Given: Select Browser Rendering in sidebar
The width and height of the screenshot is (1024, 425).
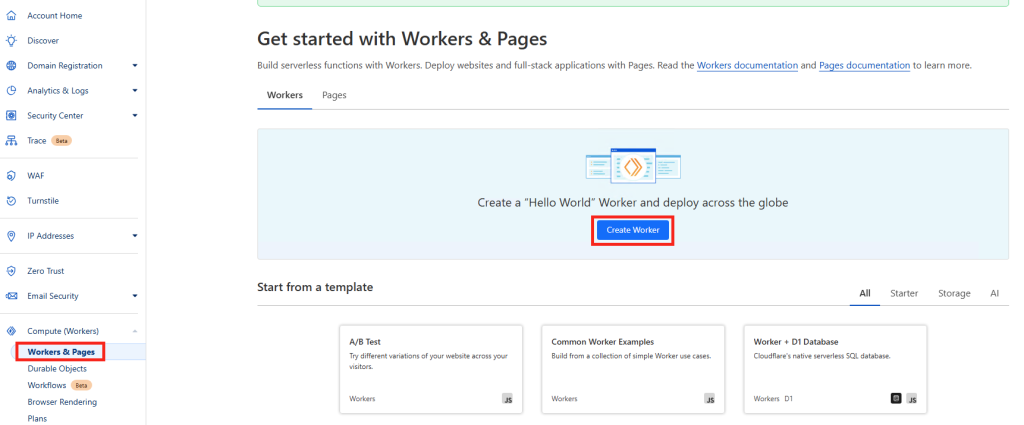Looking at the screenshot, I should (x=62, y=402).
